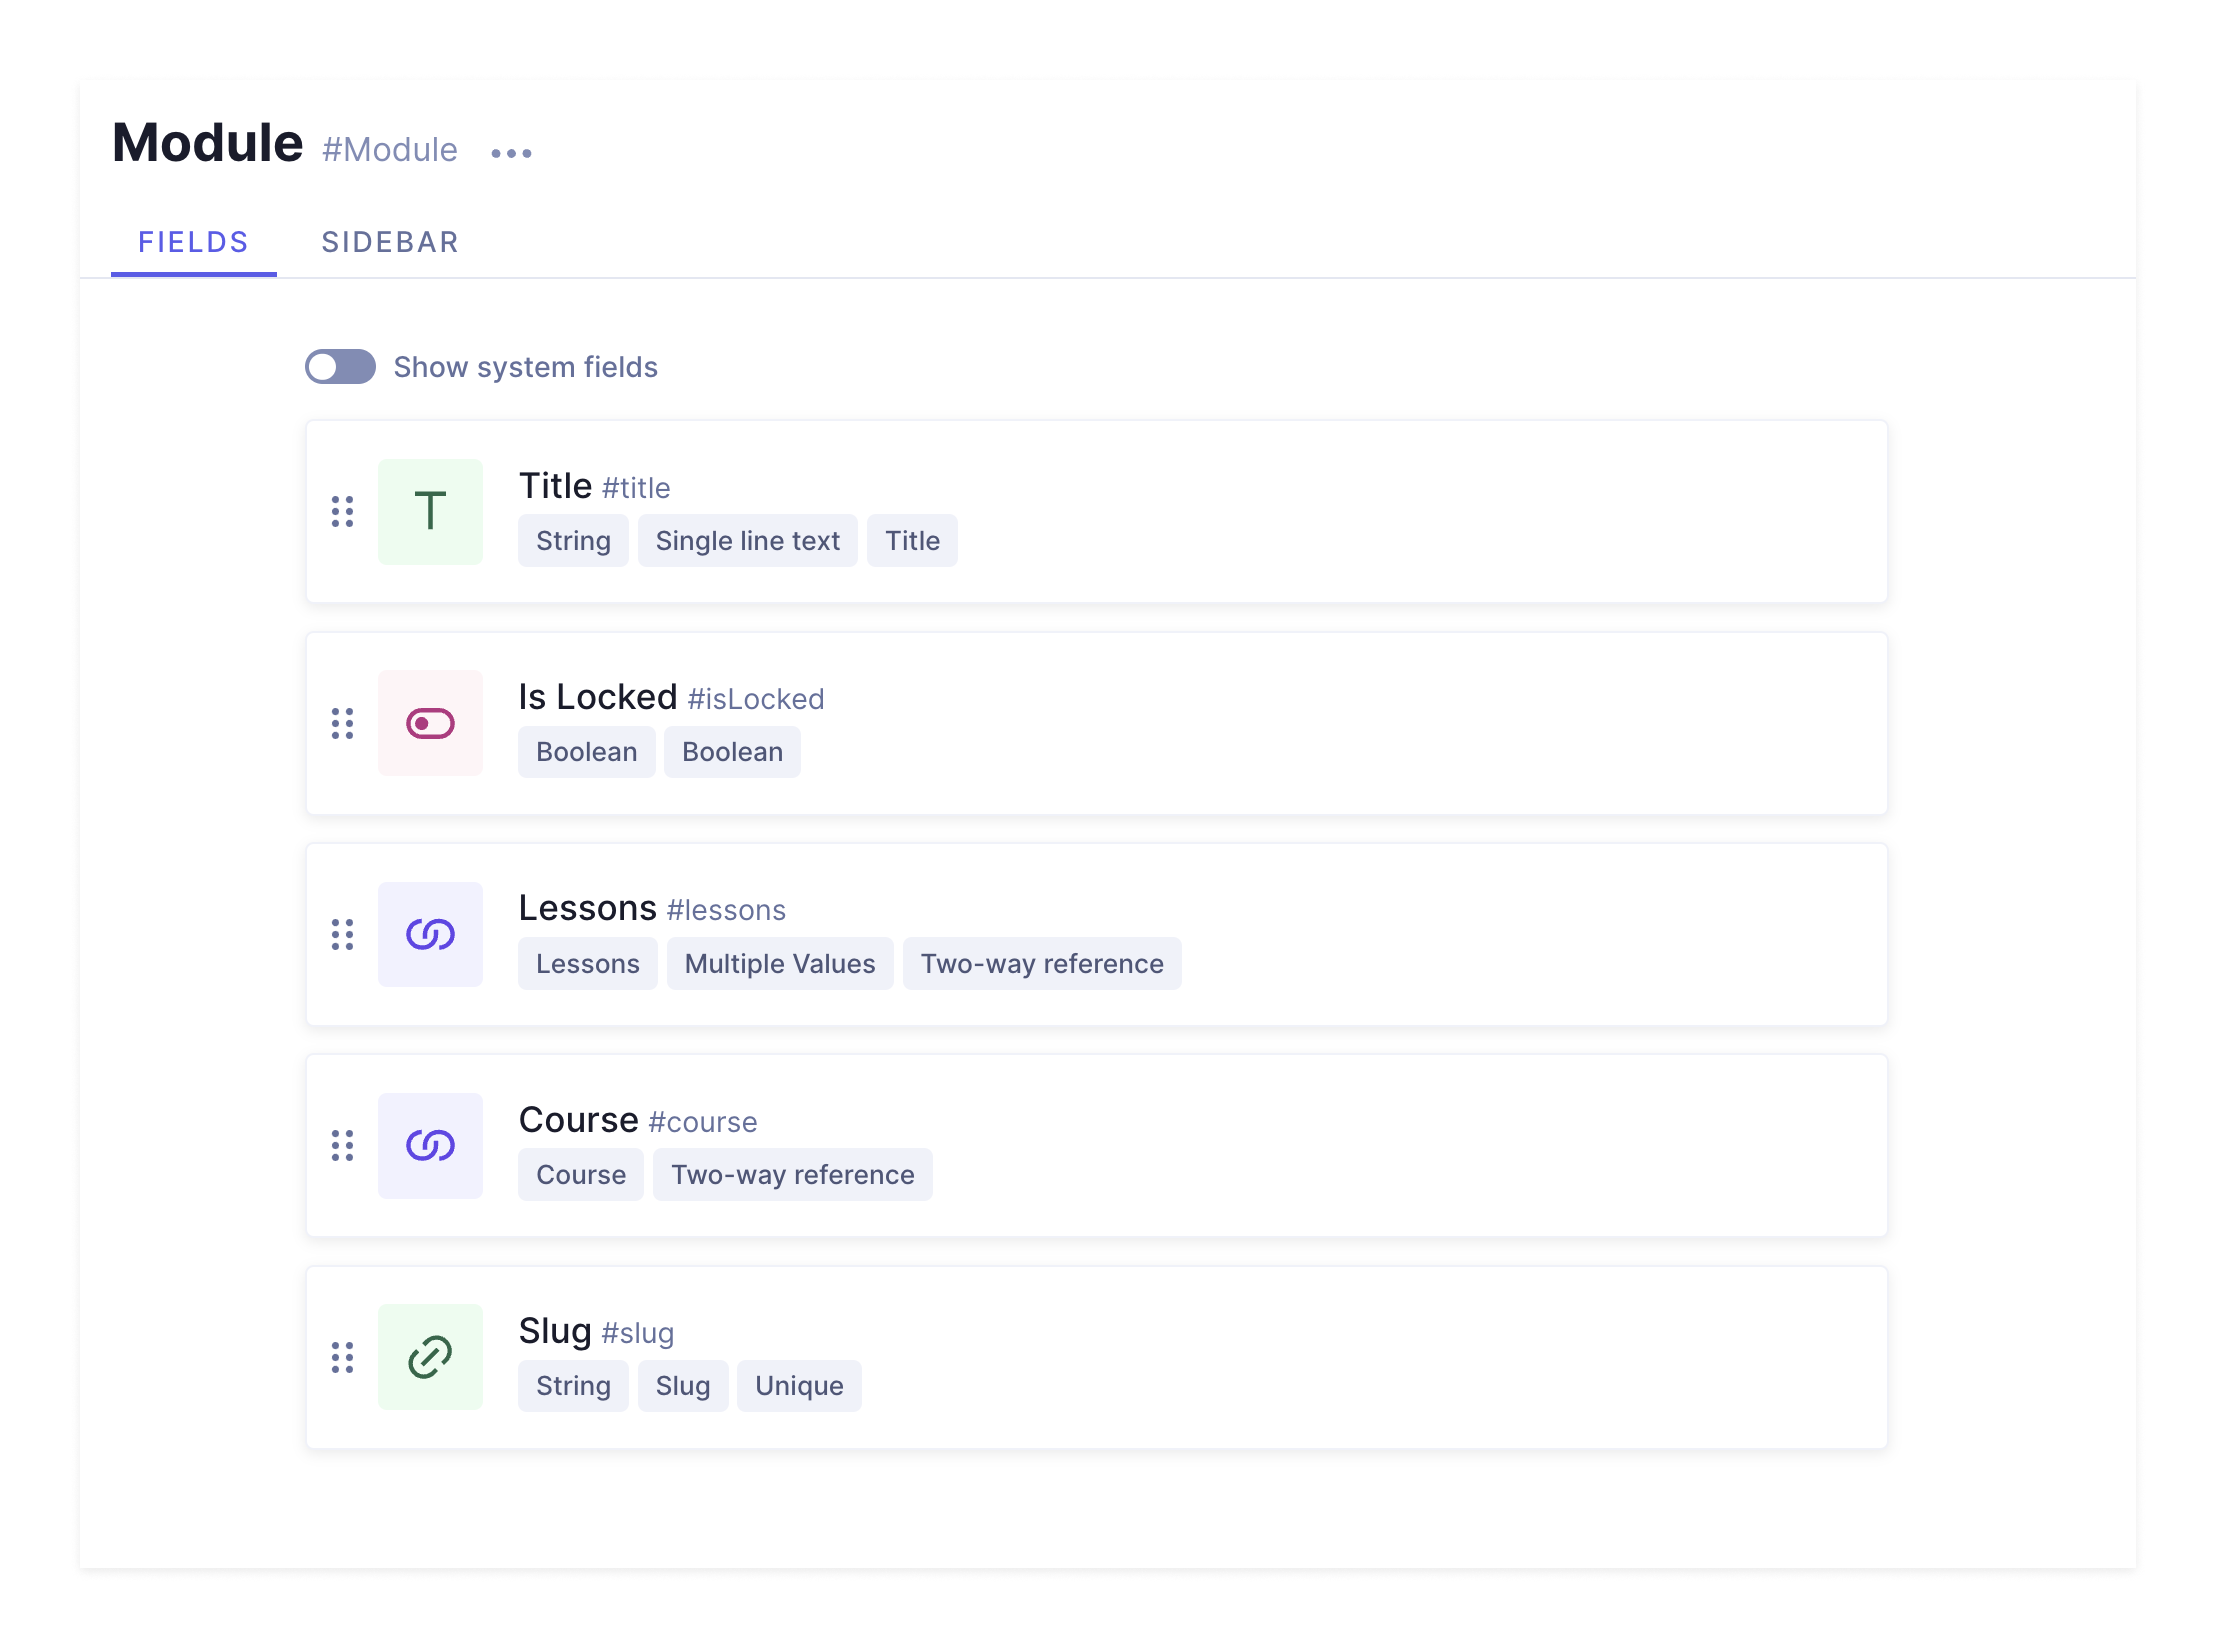Select the Slug link icon

(x=430, y=1356)
